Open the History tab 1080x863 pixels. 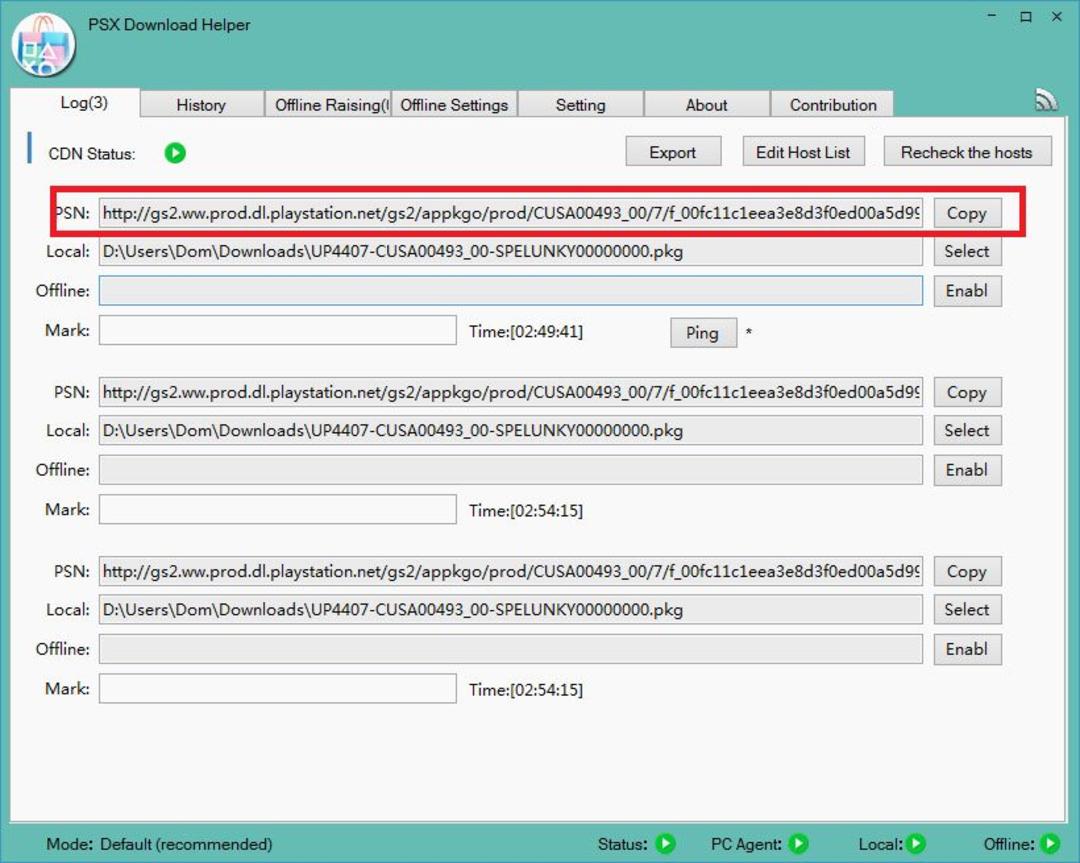(201, 105)
